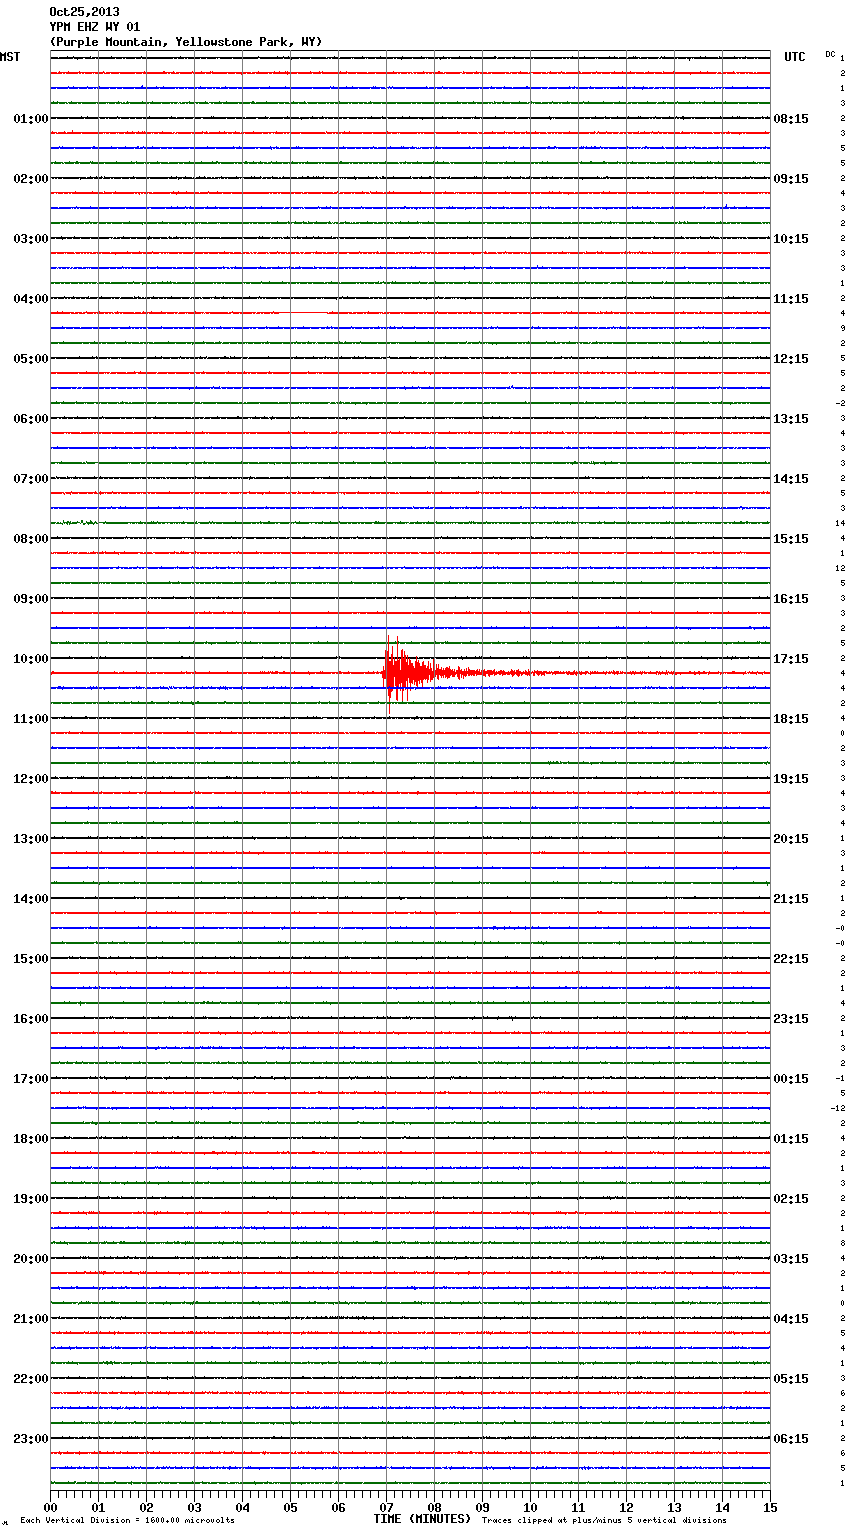Viewport: 850px width, 1534px height.
Task: Click the 18:15 UTC time label
Action: 791,719
